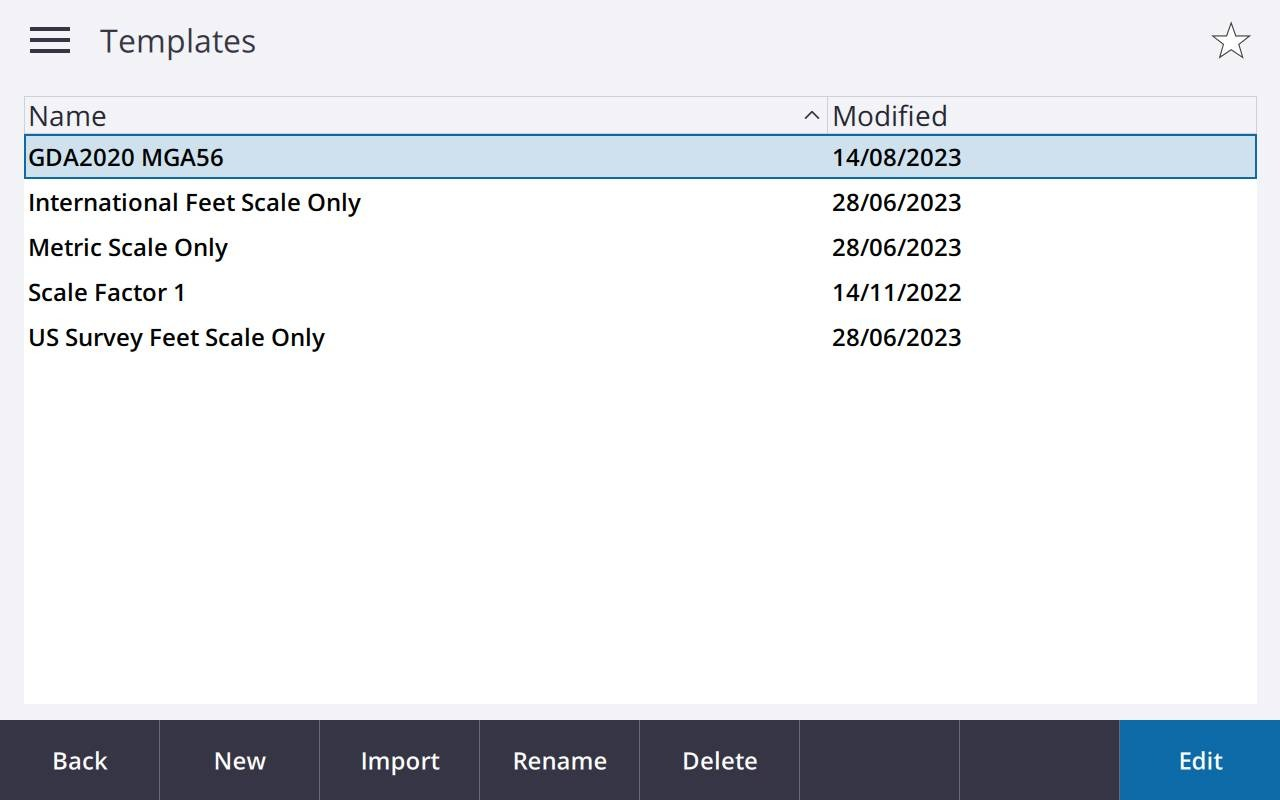Toggle the favorites star icon
Viewport: 1280px width, 800px height.
click(x=1230, y=41)
